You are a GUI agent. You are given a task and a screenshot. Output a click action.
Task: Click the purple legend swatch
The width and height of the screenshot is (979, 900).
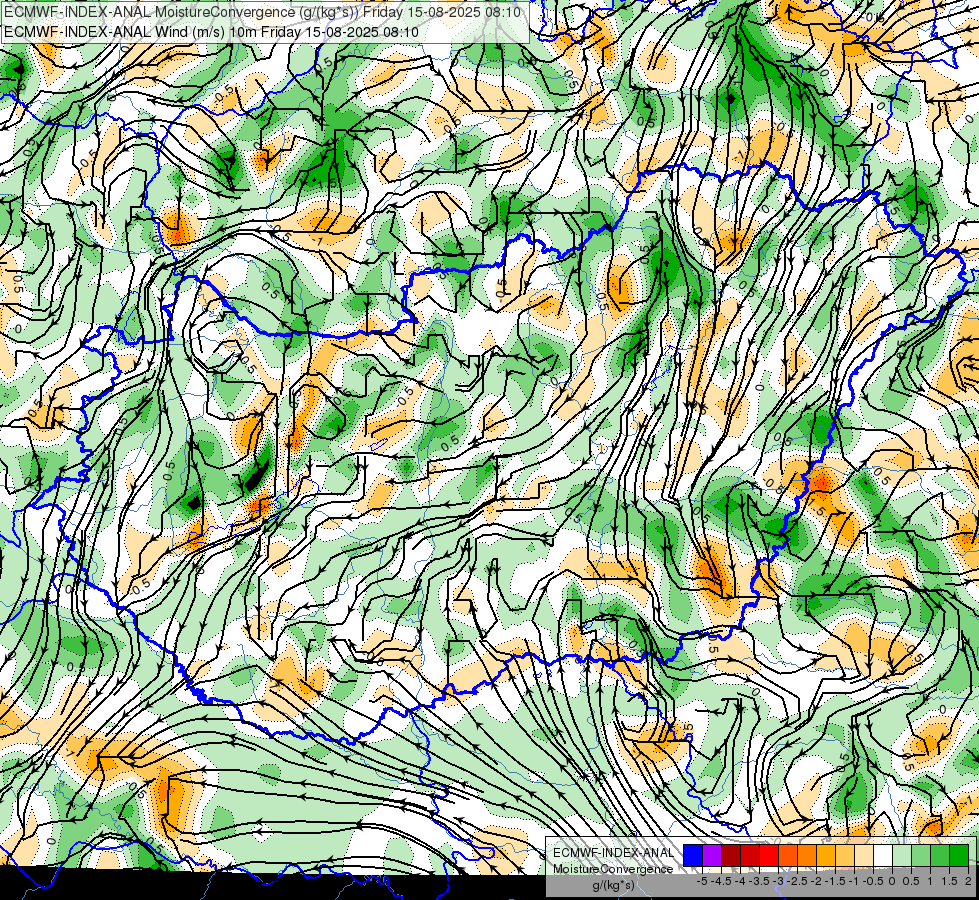(x=712, y=855)
